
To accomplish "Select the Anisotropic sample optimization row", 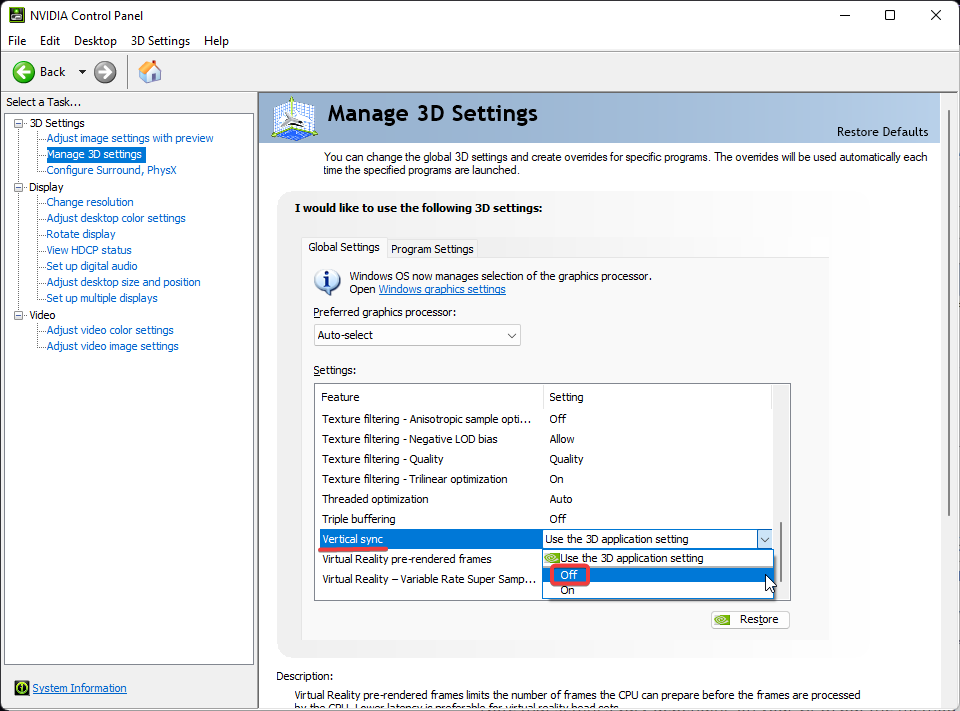I will pyautogui.click(x=545, y=419).
